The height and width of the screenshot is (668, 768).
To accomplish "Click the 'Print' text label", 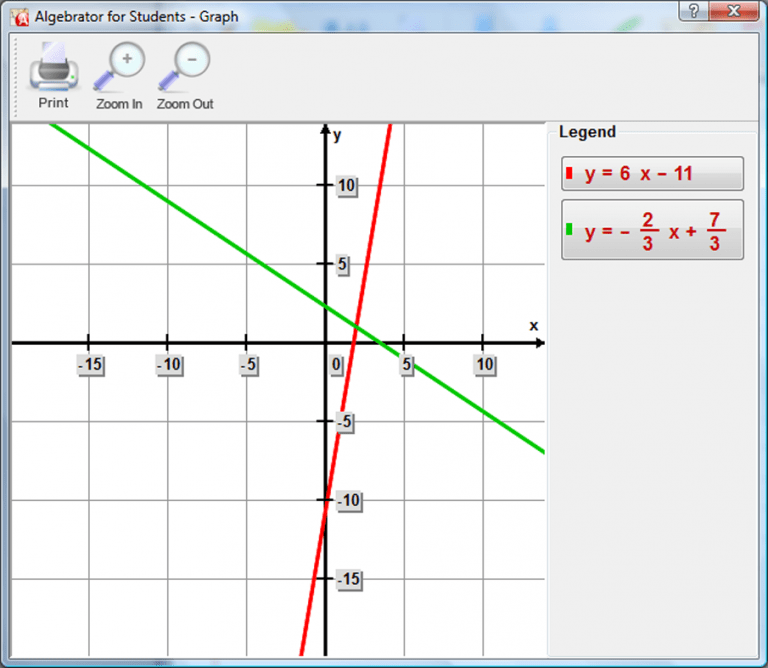I will coord(53,103).
